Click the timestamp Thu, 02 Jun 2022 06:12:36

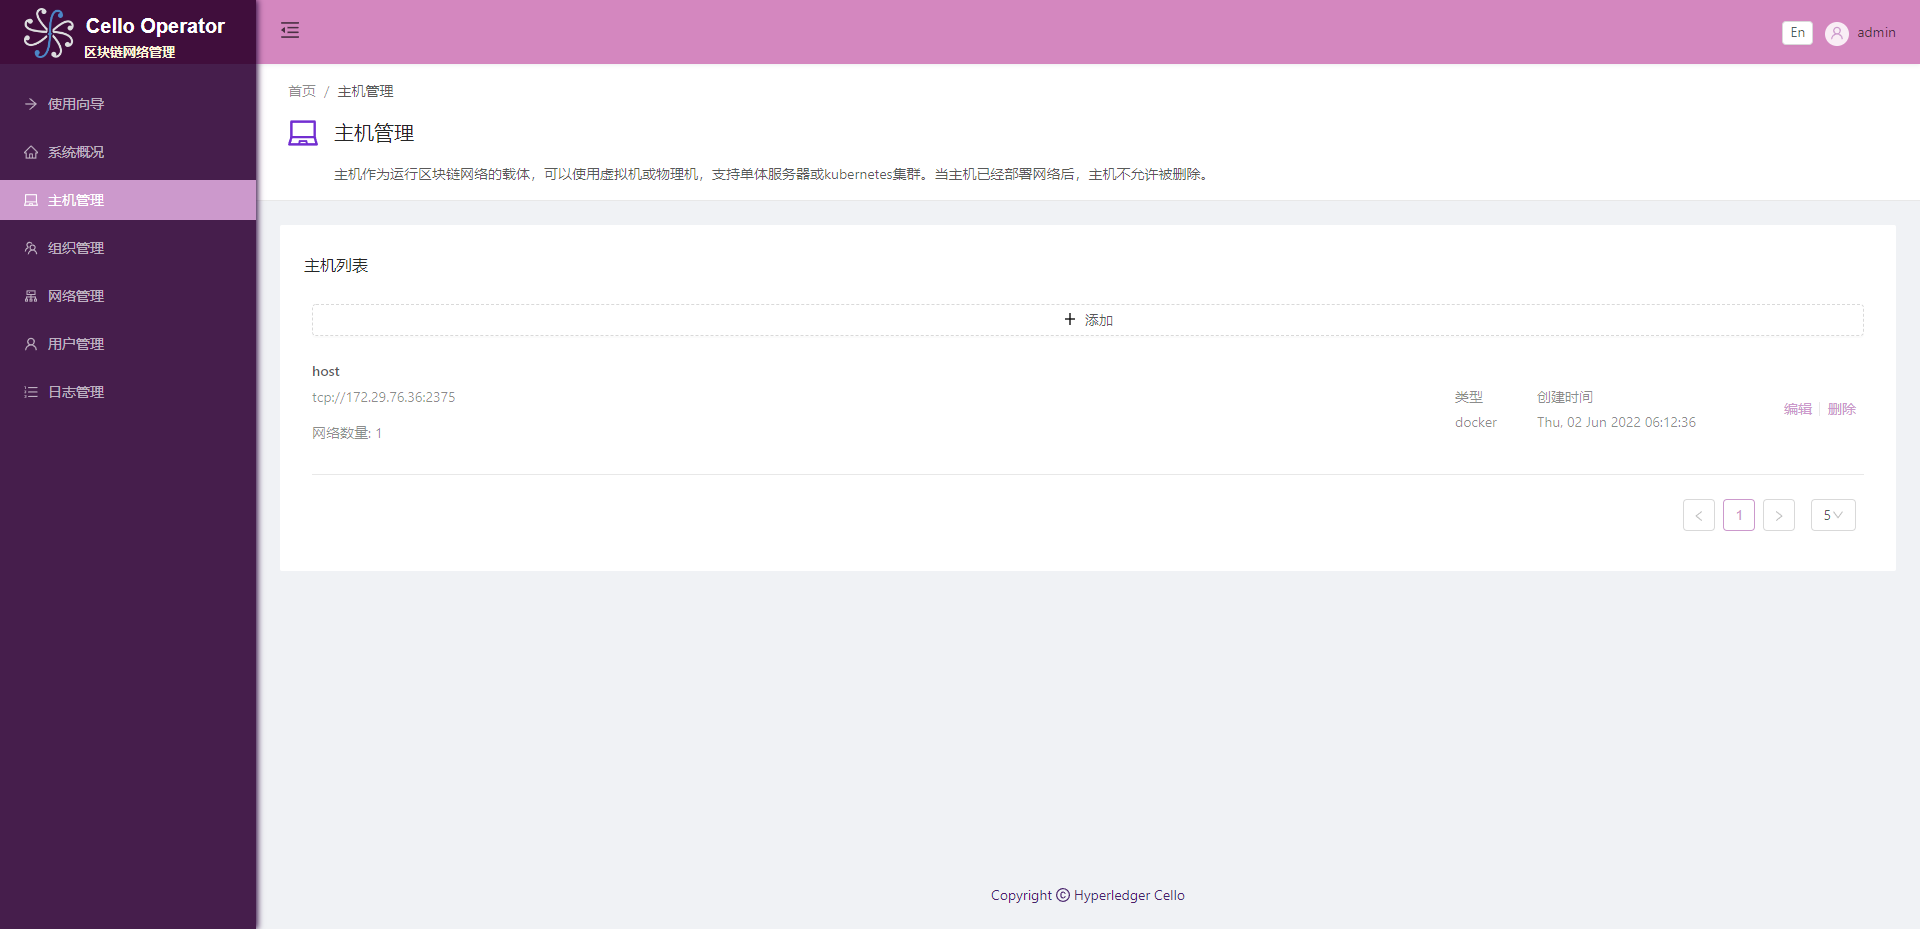pyautogui.click(x=1616, y=422)
